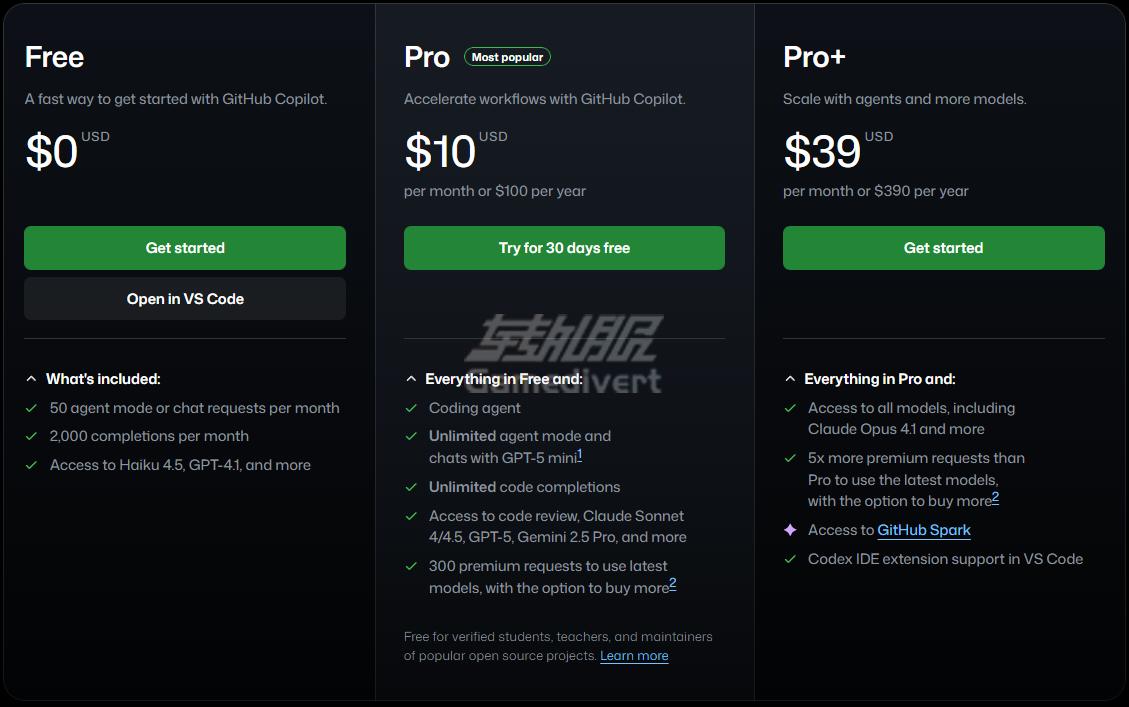Click the checkmark beside Codex IDE extension support
Image resolution: width=1129 pixels, height=707 pixels.
[790, 559]
